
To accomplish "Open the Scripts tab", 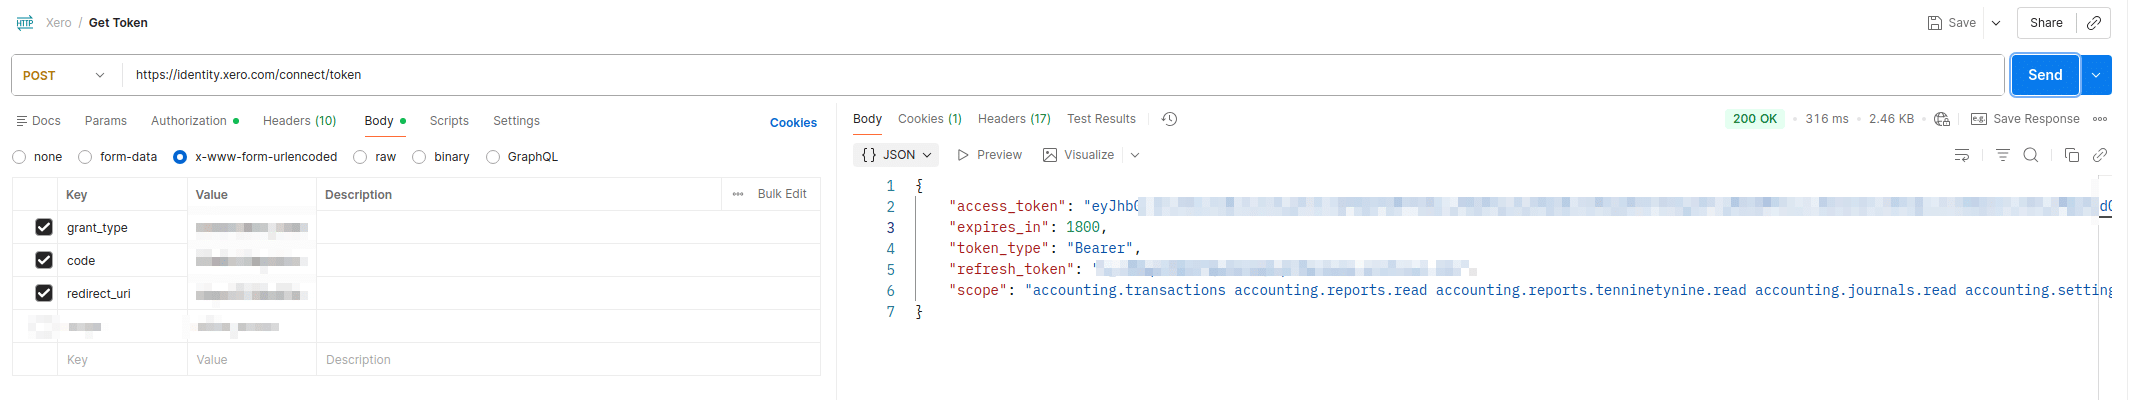I will (x=449, y=121).
